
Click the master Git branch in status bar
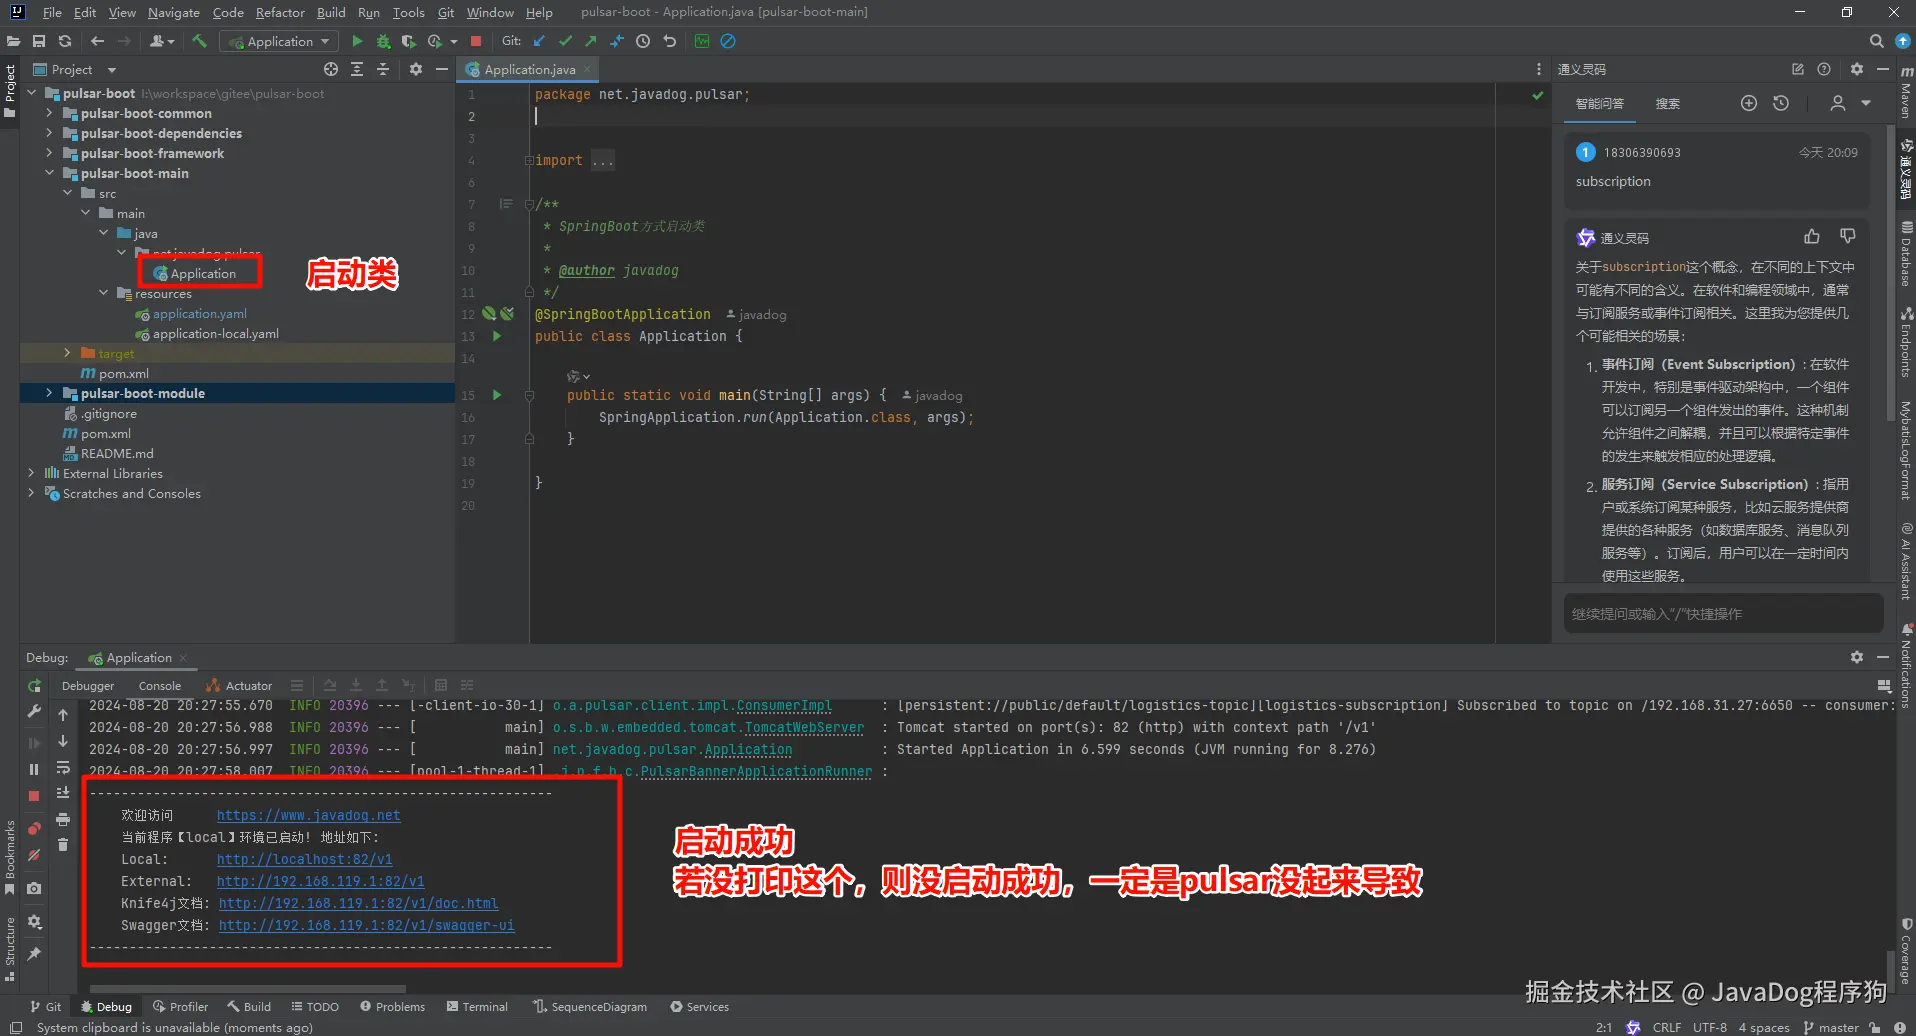coord(1831,1027)
